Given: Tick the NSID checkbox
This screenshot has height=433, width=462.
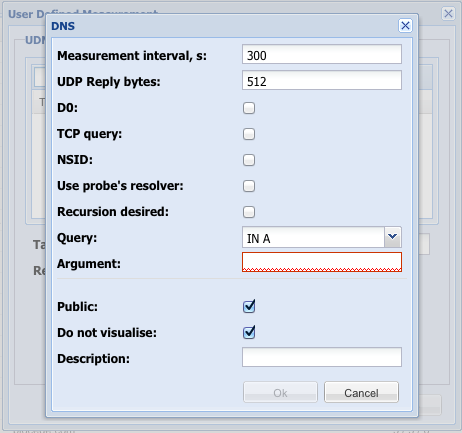Looking at the screenshot, I should pos(249,160).
